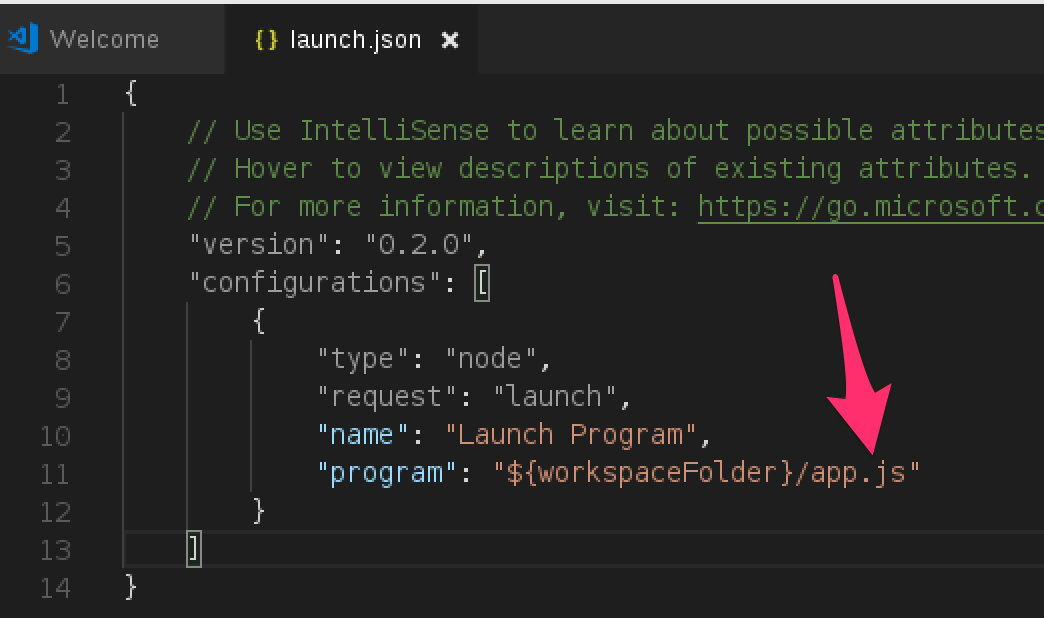Place cursor on "Launch Program" value
Viewport: 1044px width, 618px height.
(x=570, y=435)
